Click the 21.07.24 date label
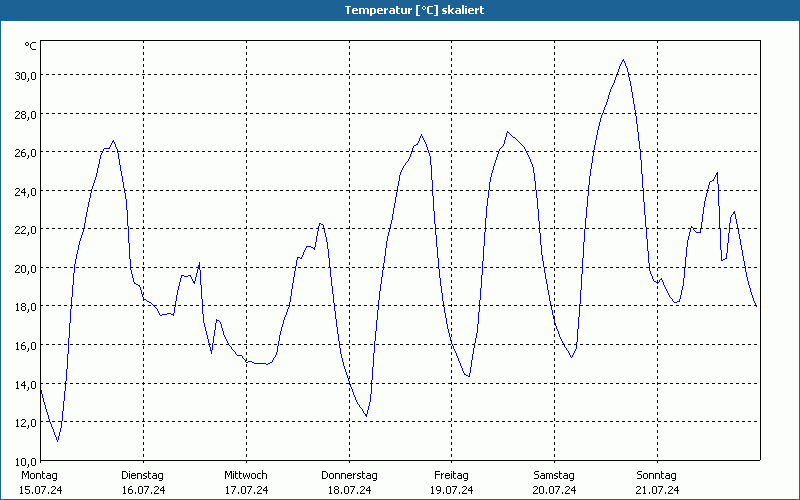The width and height of the screenshot is (800, 500). pyautogui.click(x=657, y=490)
